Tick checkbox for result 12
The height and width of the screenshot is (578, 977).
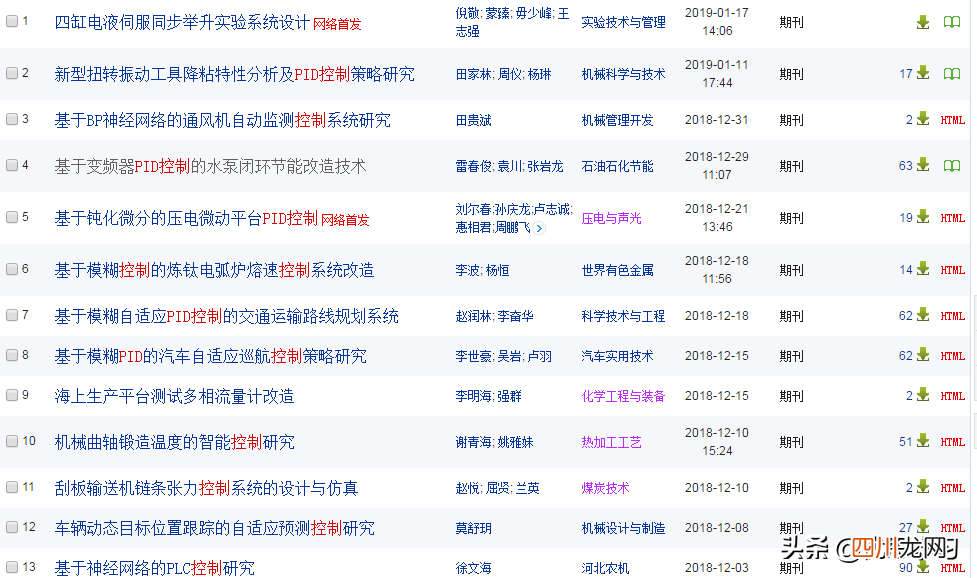(x=12, y=527)
